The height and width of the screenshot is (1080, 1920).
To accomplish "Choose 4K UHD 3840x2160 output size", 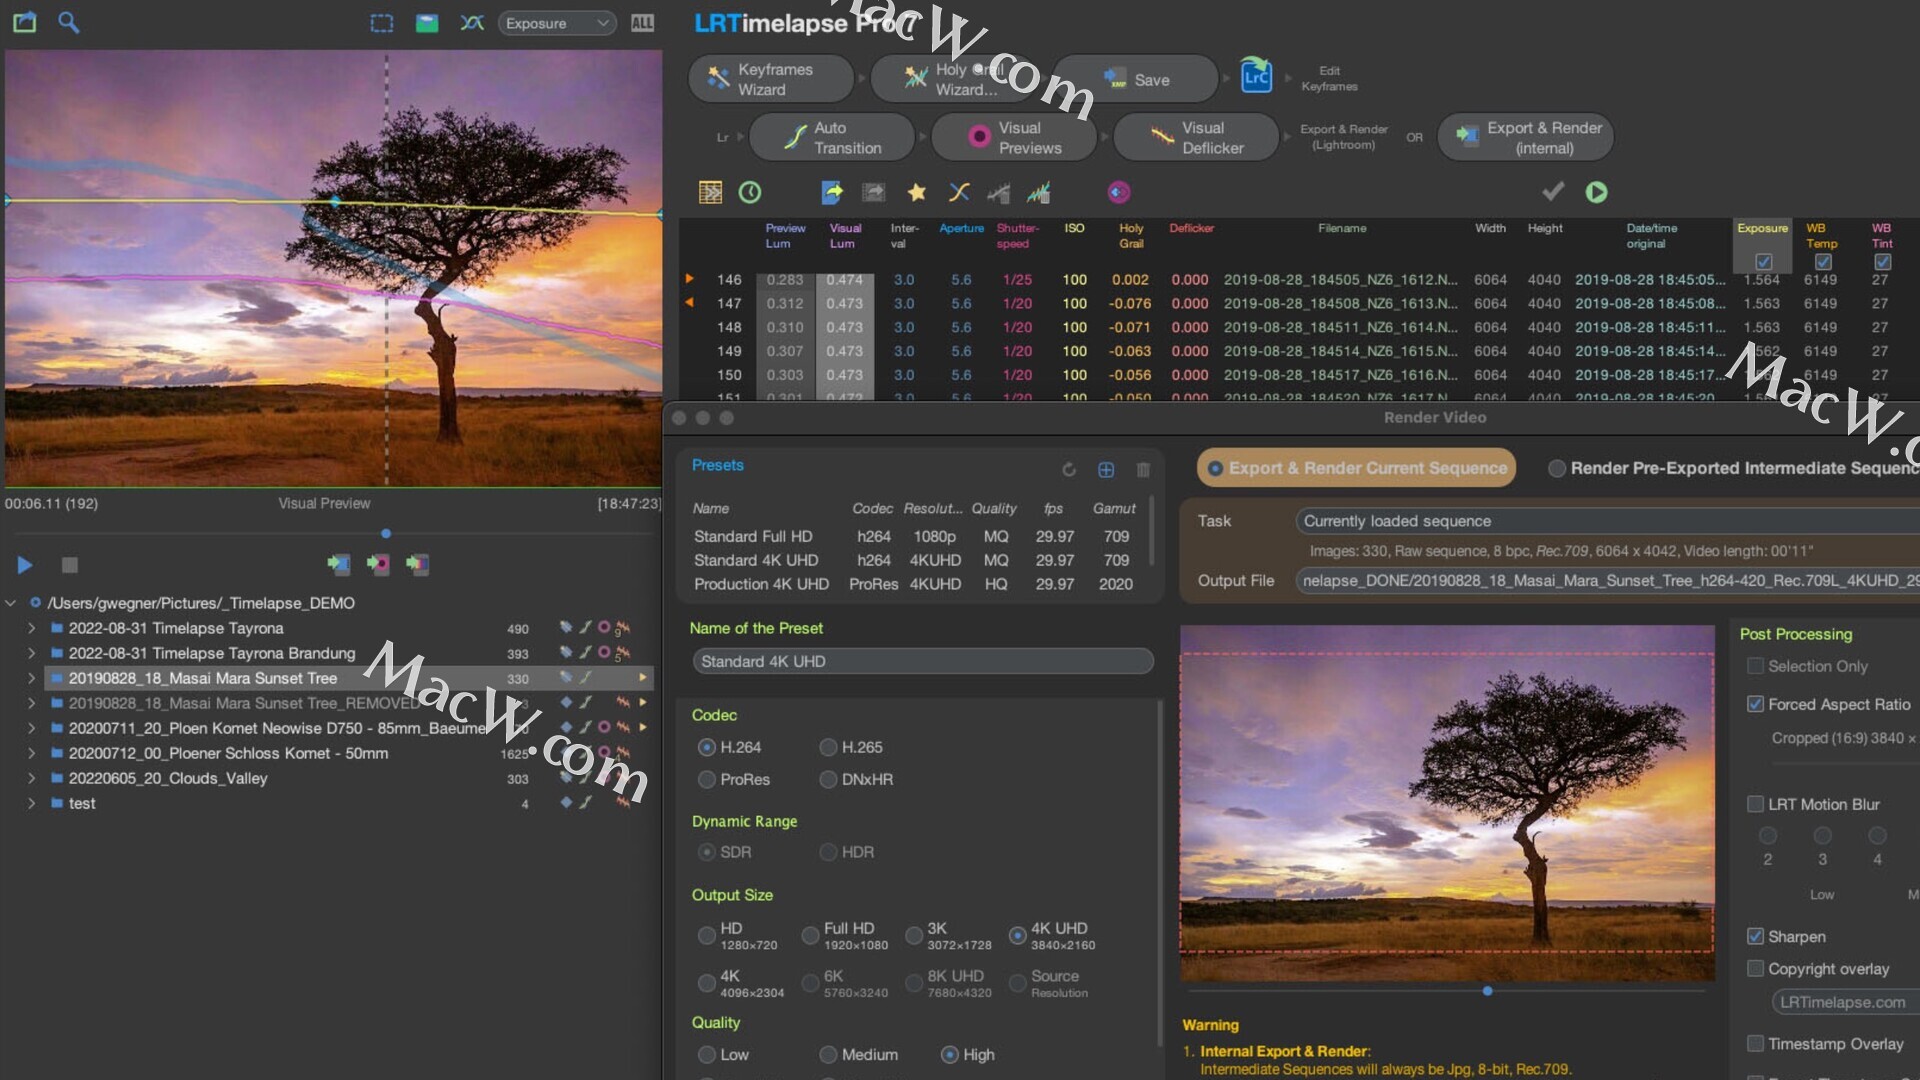I will pyautogui.click(x=1017, y=935).
